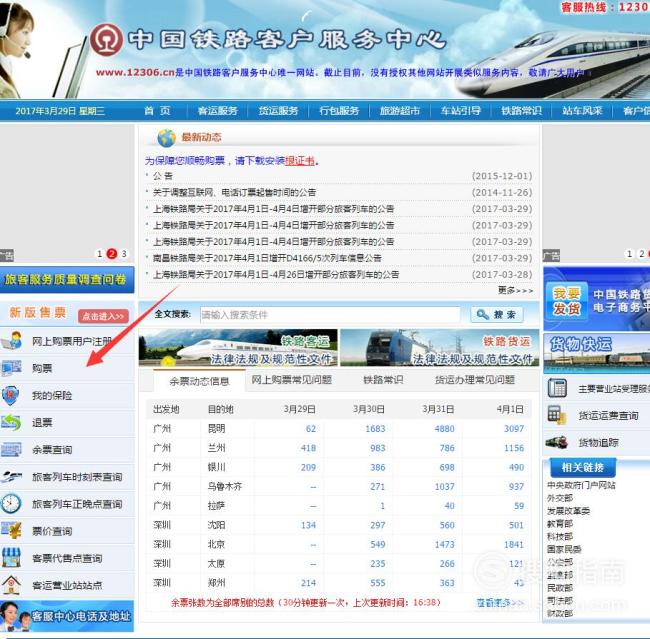This screenshot has width=650, height=639.
Task: Click 501 tickets for 深圳 to 沈阳
Action: tap(516, 525)
